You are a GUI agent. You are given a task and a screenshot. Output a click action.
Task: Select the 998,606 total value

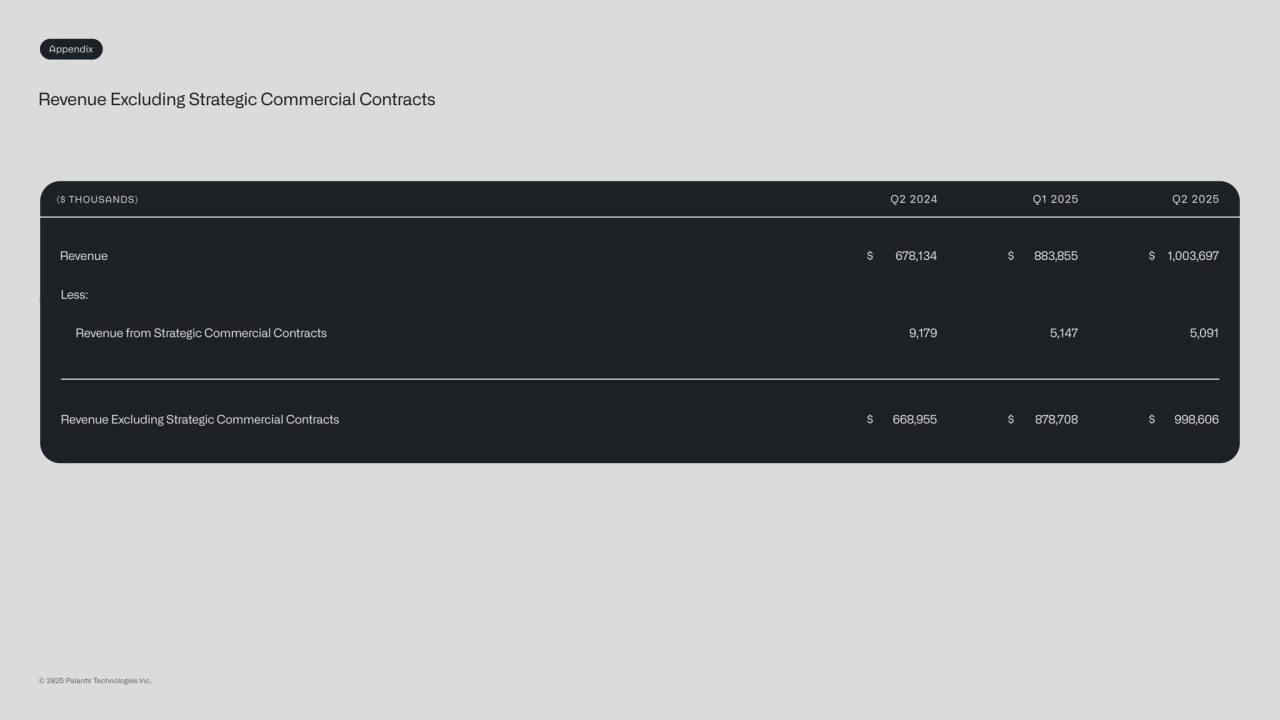point(1196,420)
